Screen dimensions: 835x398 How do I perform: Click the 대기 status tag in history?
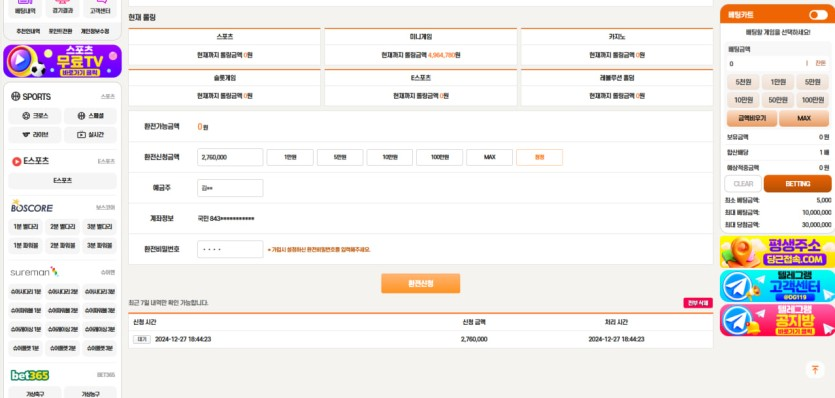(x=142, y=339)
